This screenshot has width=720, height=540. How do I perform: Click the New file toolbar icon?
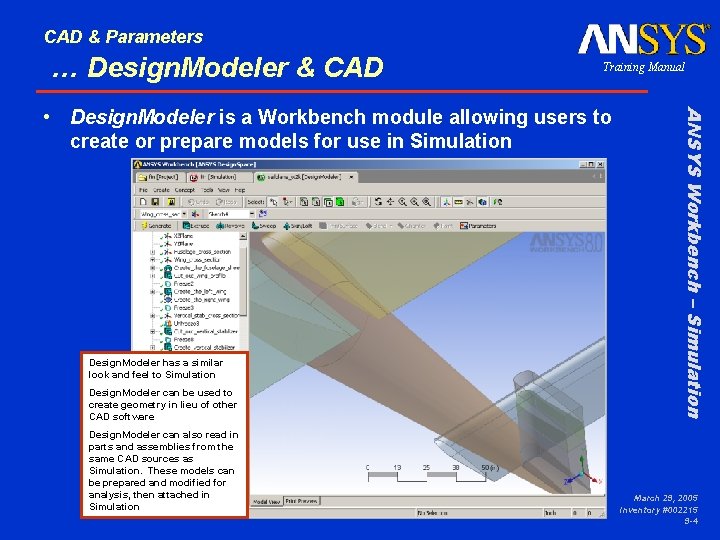pyautogui.click(x=143, y=202)
